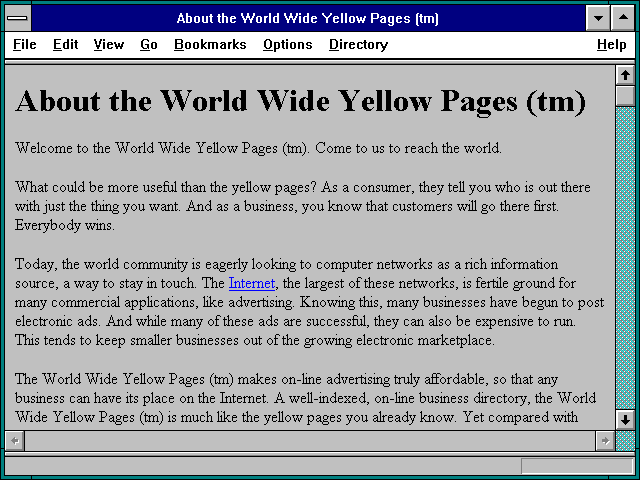The height and width of the screenshot is (480, 640).
Task: Click the horizontal scrollbar right arrow
Action: tap(605, 441)
